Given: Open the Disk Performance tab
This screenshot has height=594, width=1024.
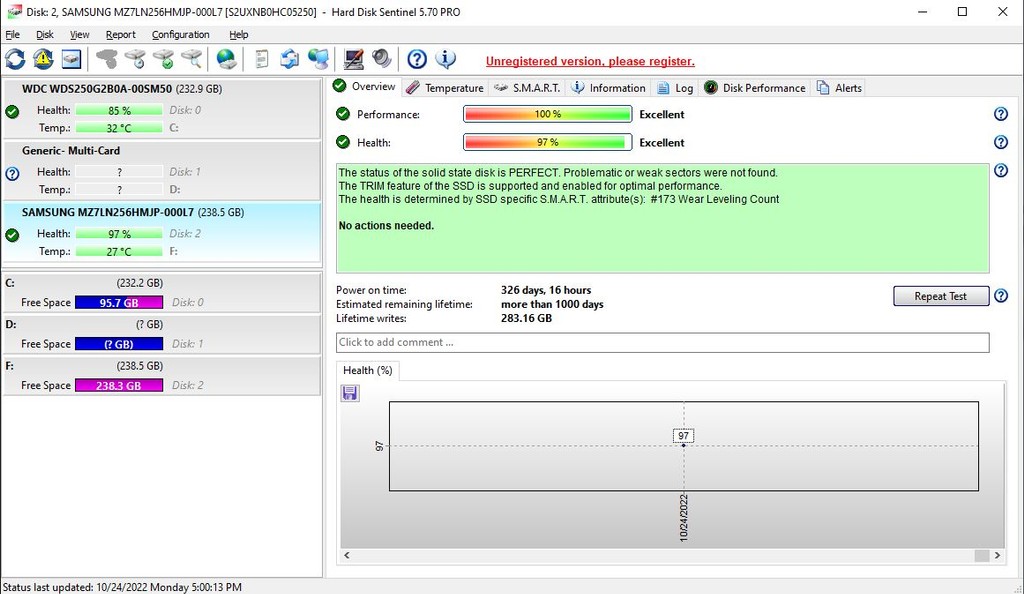Looking at the screenshot, I should coord(755,88).
